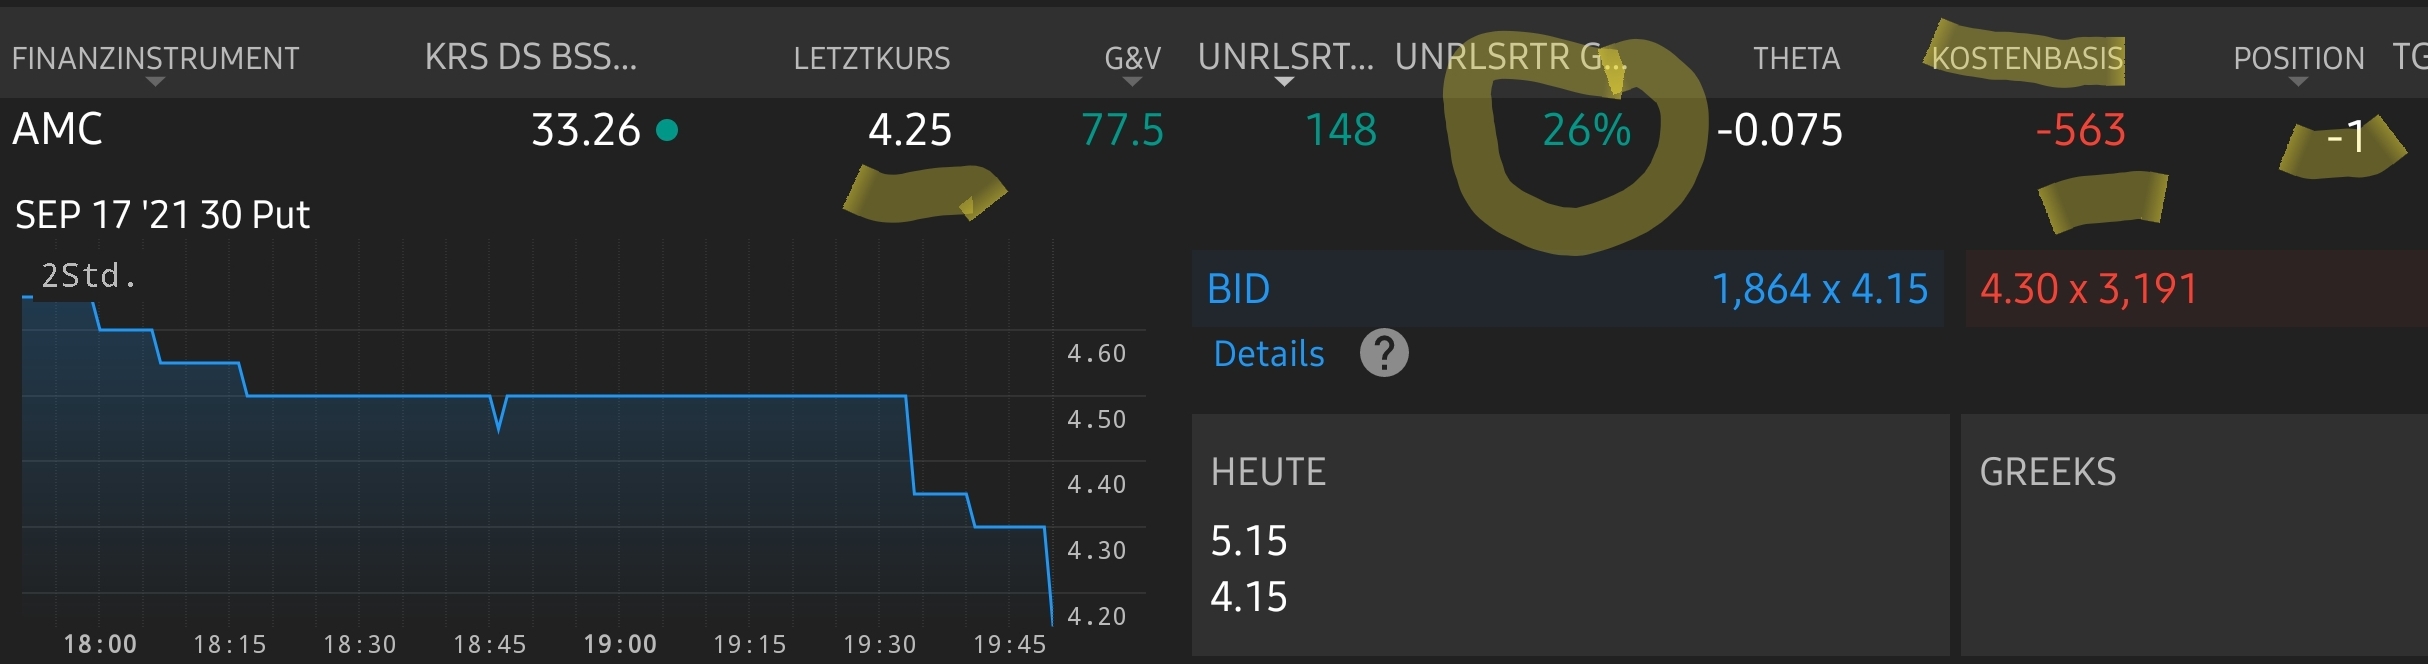Select the AMC instrument row
Image resolution: width=2428 pixels, height=664 pixels.
click(57, 130)
